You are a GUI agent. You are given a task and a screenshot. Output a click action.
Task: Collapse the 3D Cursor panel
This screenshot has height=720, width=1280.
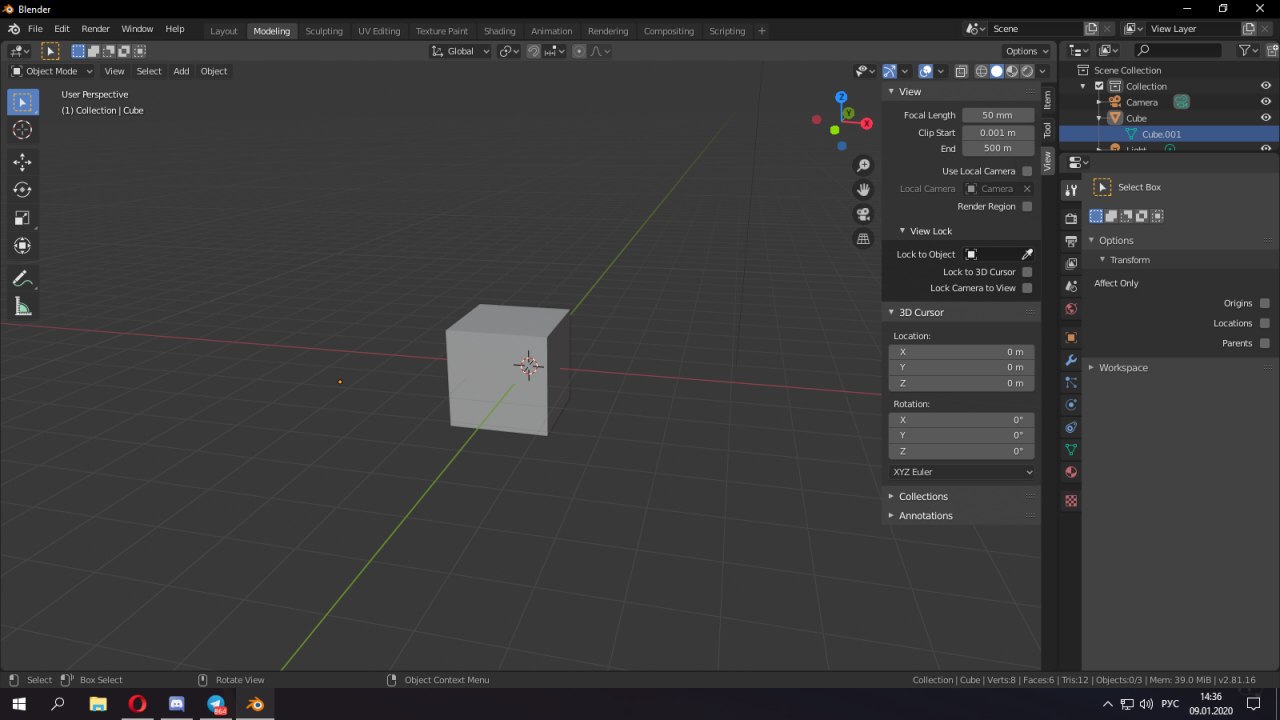pyautogui.click(x=920, y=312)
